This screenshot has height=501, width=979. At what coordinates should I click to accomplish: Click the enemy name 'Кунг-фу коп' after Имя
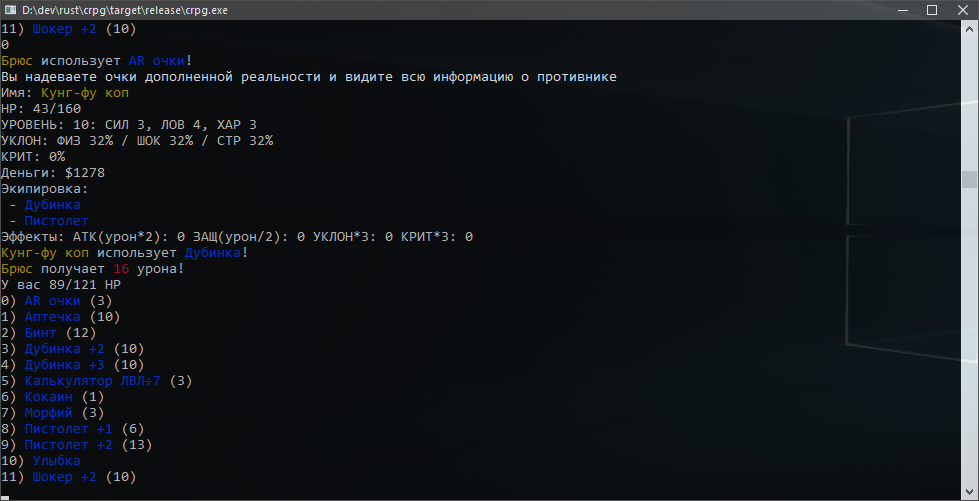(85, 92)
